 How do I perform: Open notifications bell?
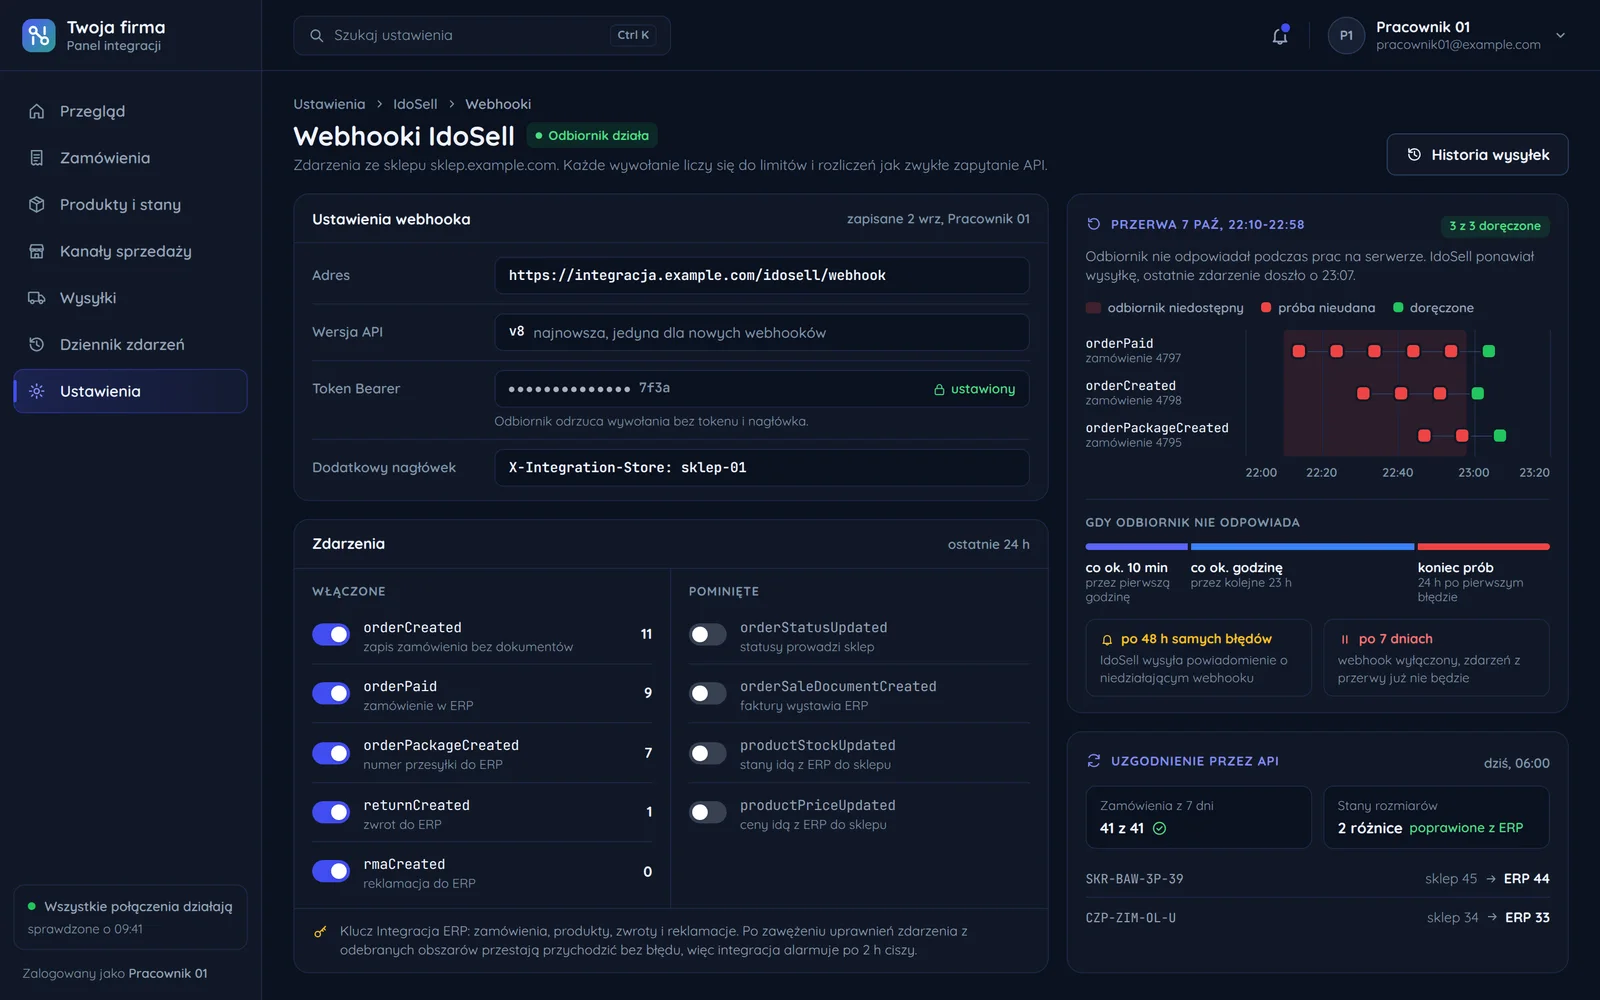tap(1280, 36)
